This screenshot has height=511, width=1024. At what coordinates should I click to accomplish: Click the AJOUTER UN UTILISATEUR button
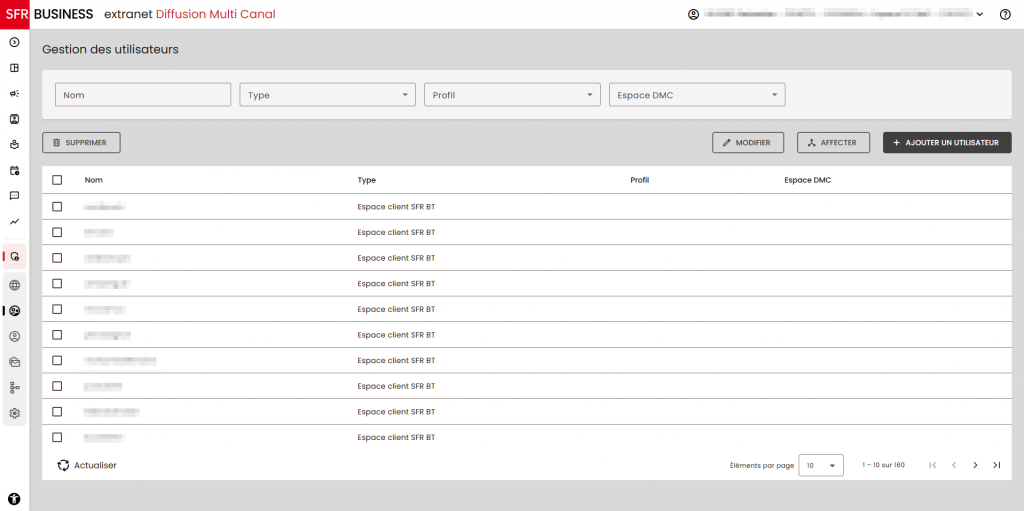click(946, 143)
